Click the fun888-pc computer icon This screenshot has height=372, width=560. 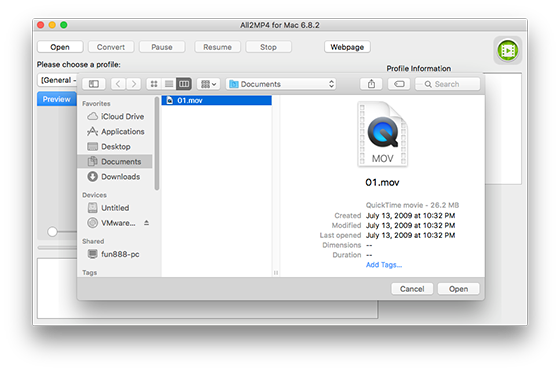[92, 254]
